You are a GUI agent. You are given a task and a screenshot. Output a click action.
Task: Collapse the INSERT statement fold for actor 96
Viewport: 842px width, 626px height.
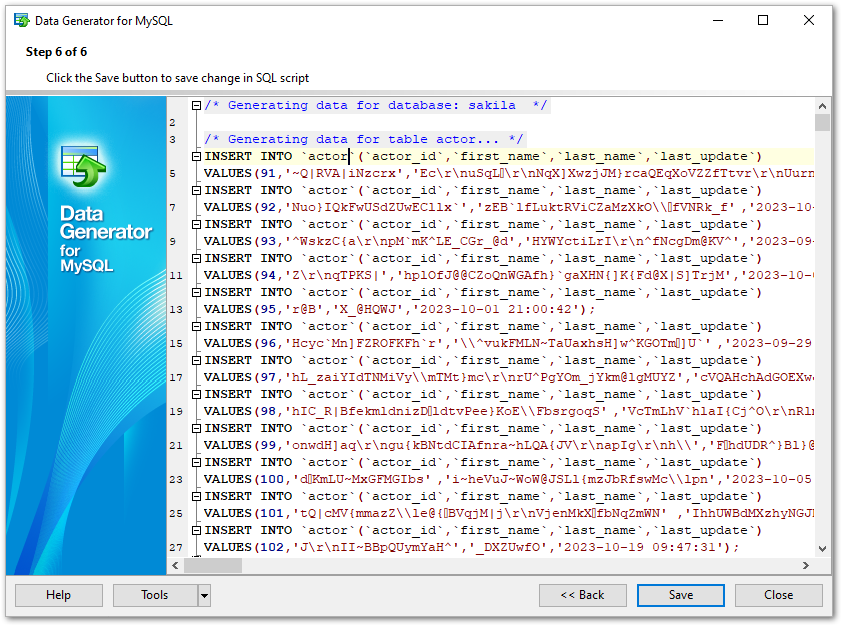click(197, 326)
